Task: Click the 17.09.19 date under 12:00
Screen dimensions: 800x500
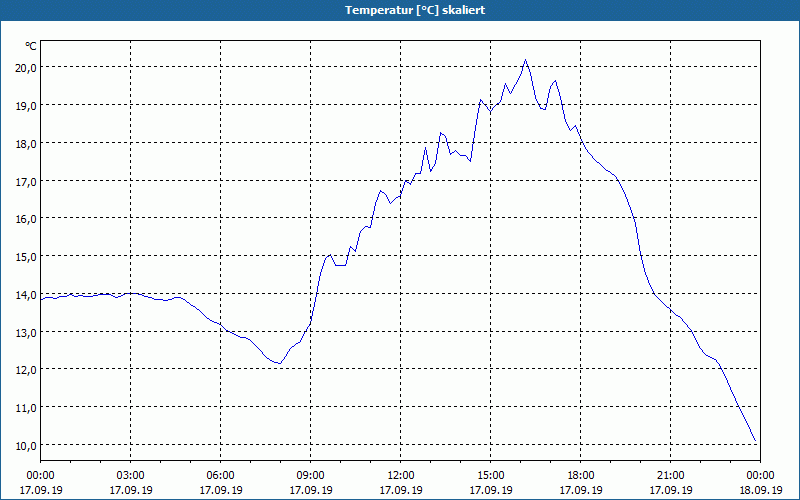Action: pyautogui.click(x=401, y=490)
